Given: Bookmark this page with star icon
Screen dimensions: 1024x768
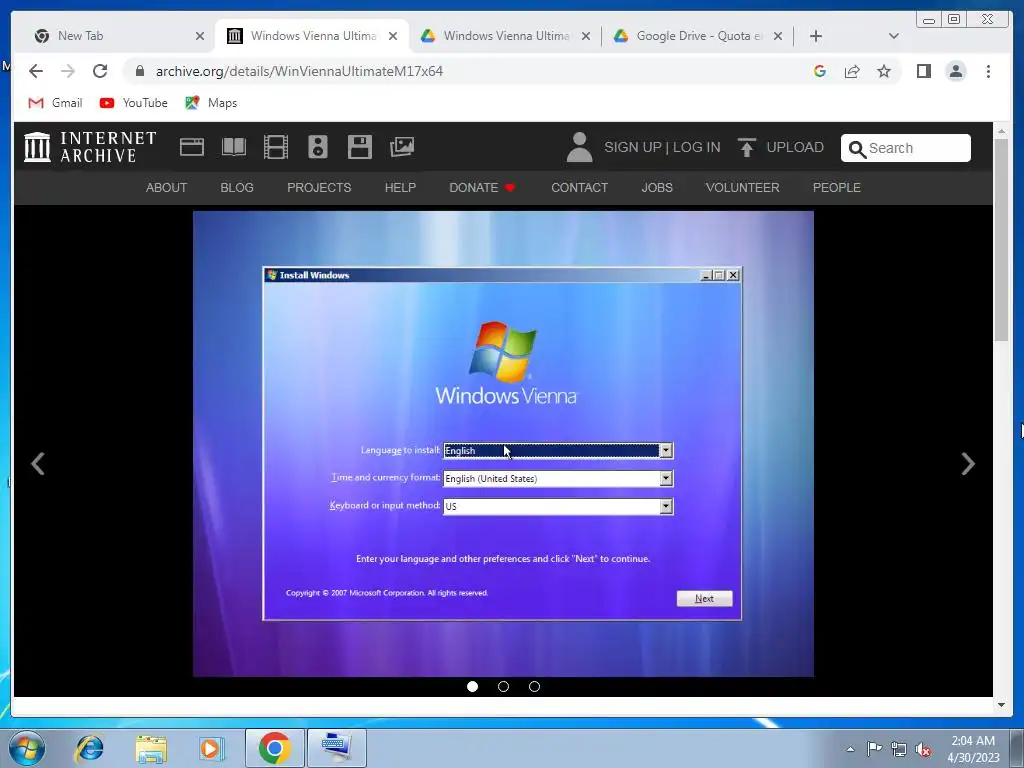Looking at the screenshot, I should [884, 71].
